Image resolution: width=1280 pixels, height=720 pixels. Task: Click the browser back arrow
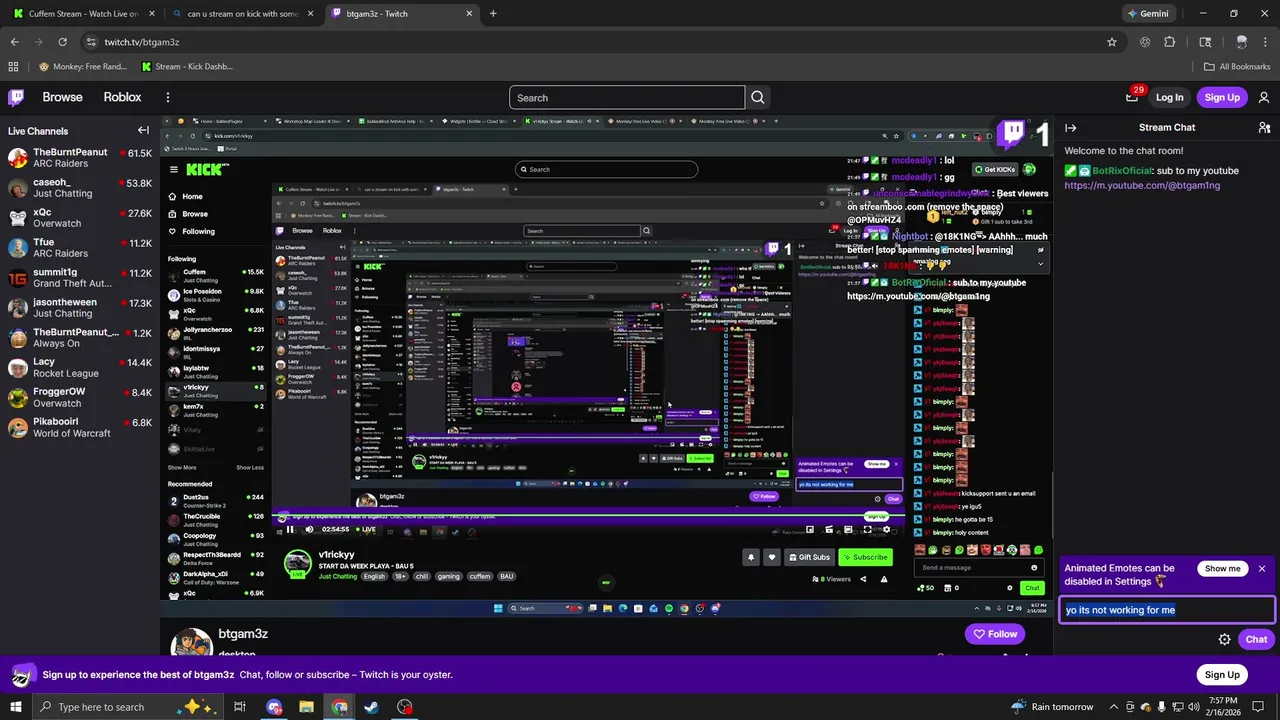point(14,42)
